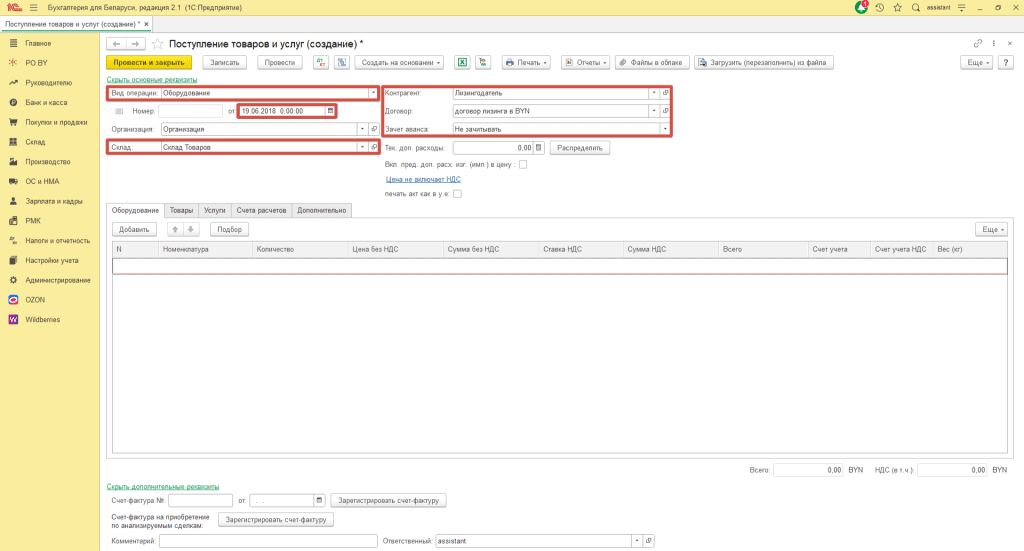
Task: Open the OZON section
Action: [35, 300]
